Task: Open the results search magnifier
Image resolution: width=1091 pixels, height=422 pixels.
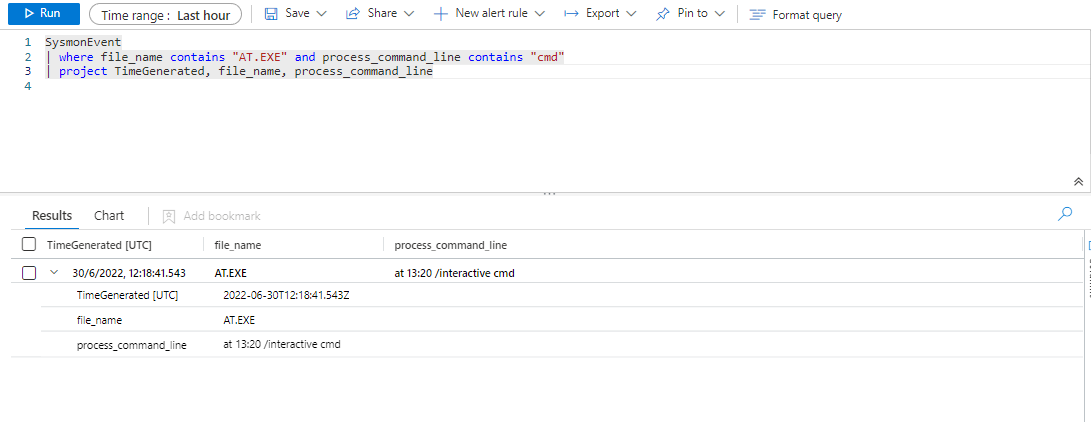Action: (1065, 213)
